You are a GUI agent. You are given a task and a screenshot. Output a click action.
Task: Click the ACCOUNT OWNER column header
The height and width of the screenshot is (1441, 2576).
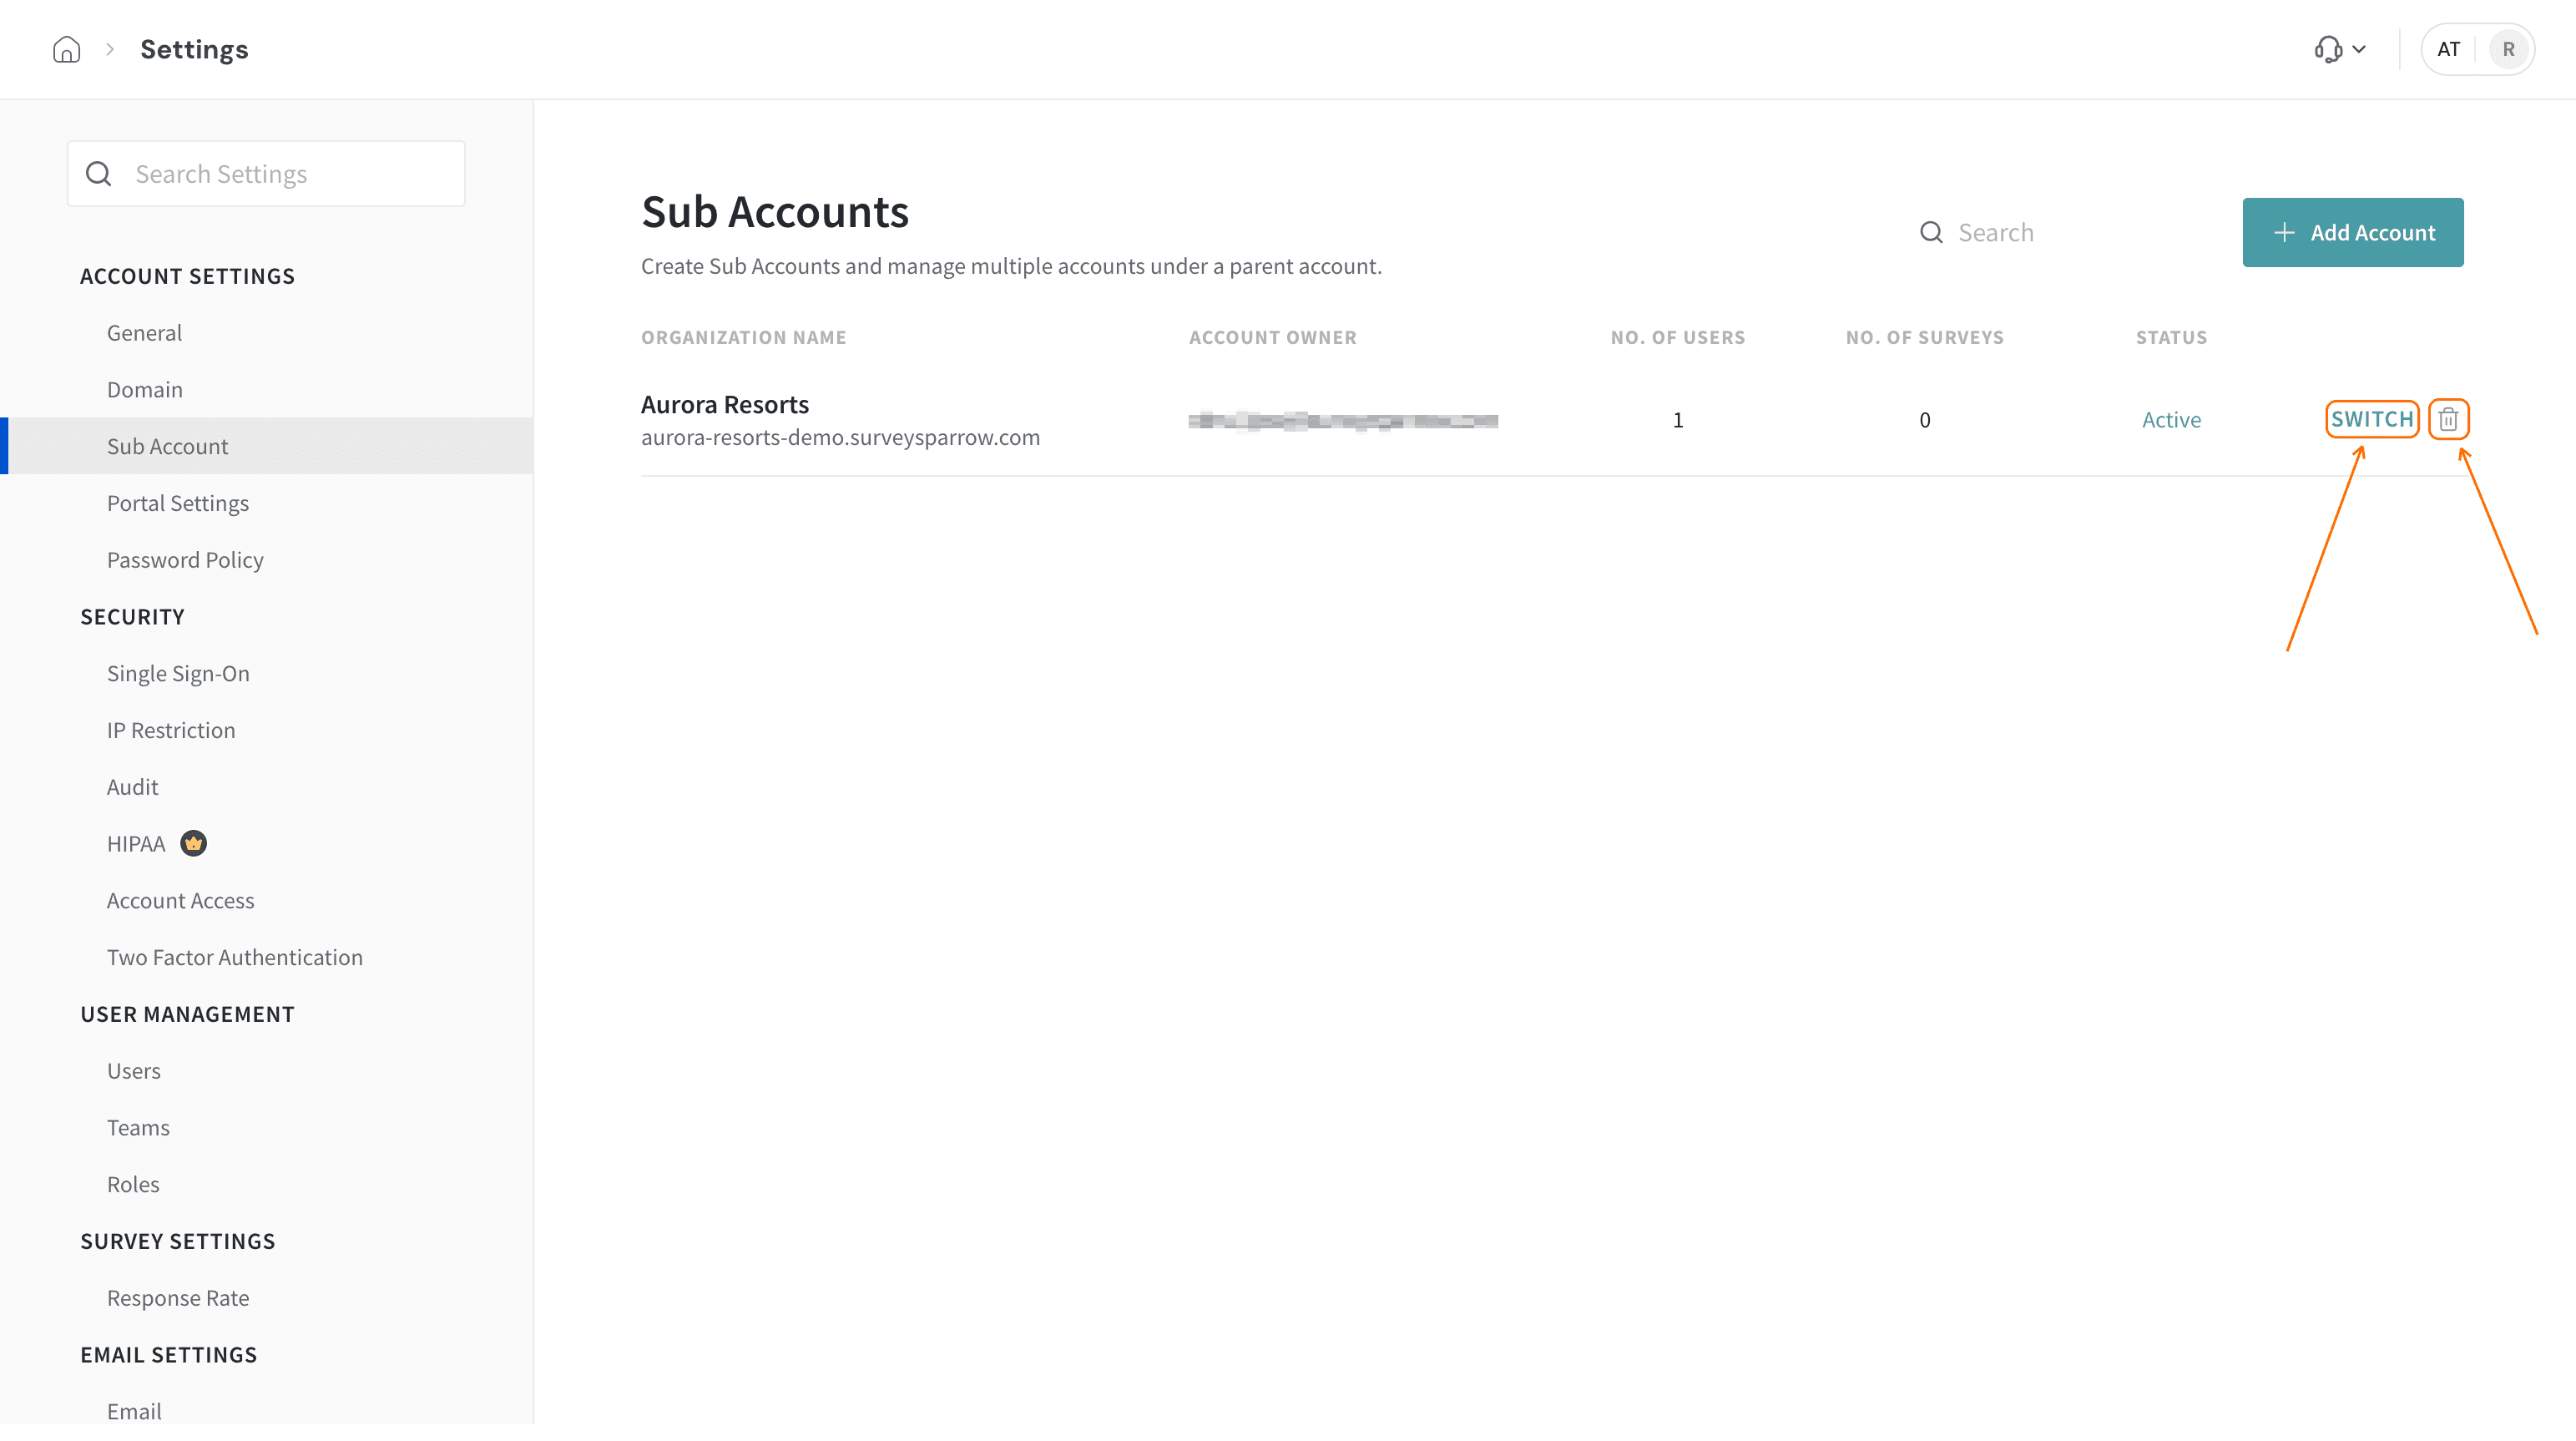pyautogui.click(x=1273, y=338)
